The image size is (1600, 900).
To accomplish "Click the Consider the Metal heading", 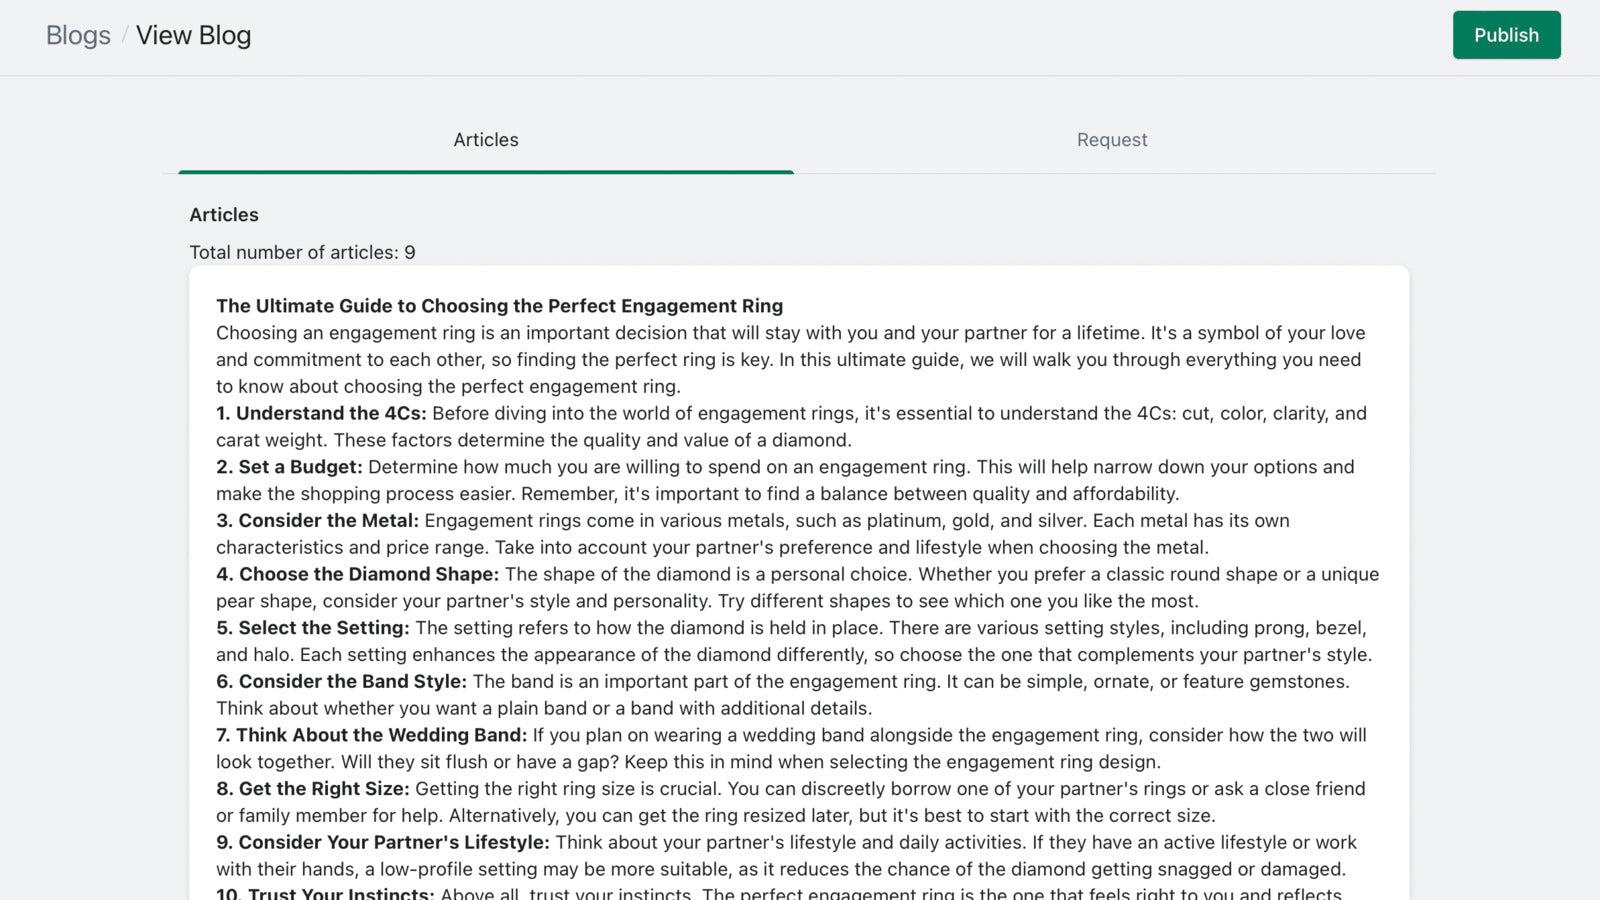I will [317, 520].
